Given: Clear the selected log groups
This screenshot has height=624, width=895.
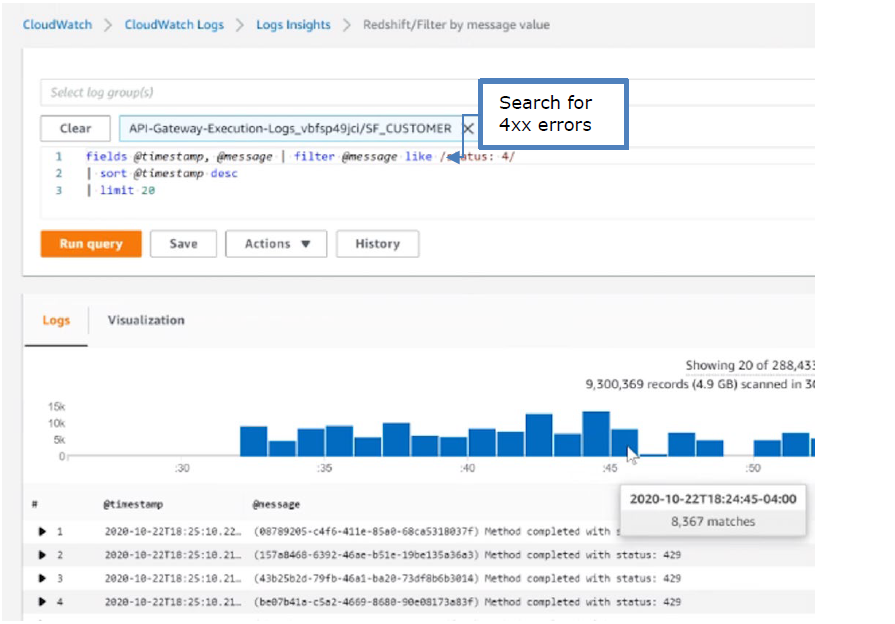Looking at the screenshot, I should click(x=75, y=129).
